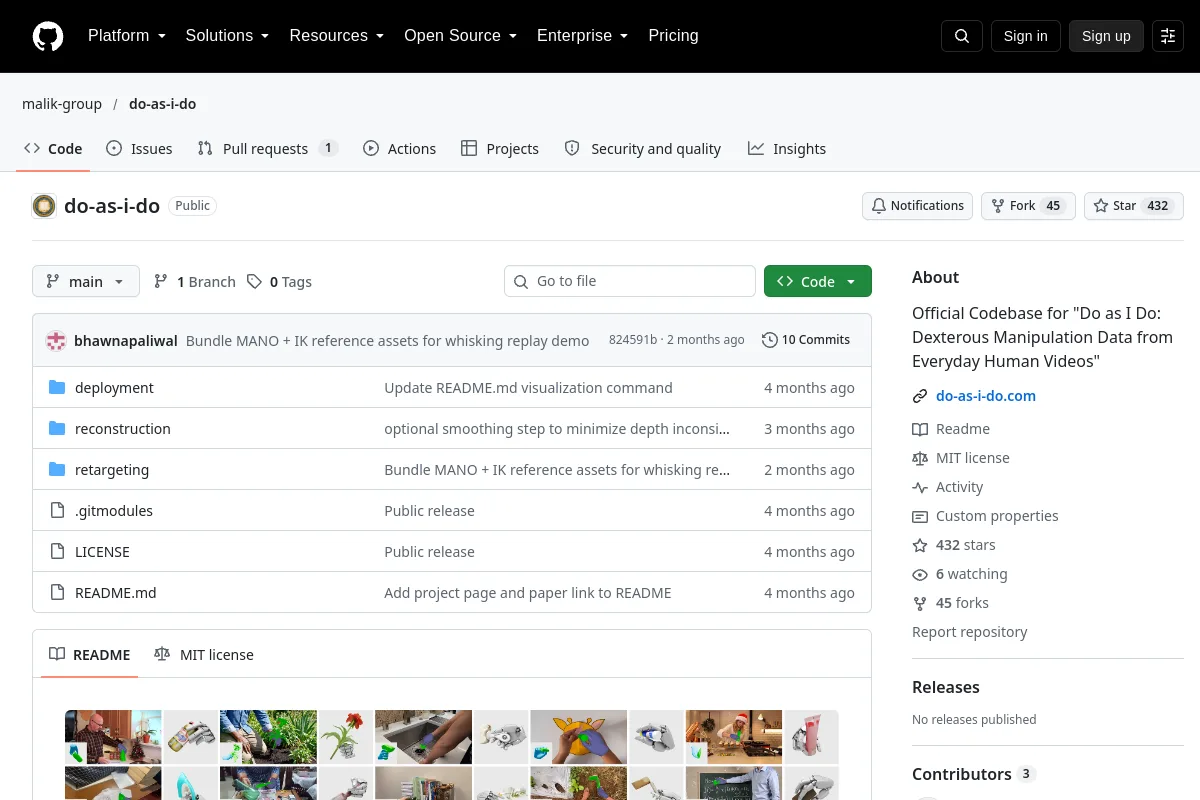Expand the Open Source menu
This screenshot has width=1200, height=800.
point(460,36)
